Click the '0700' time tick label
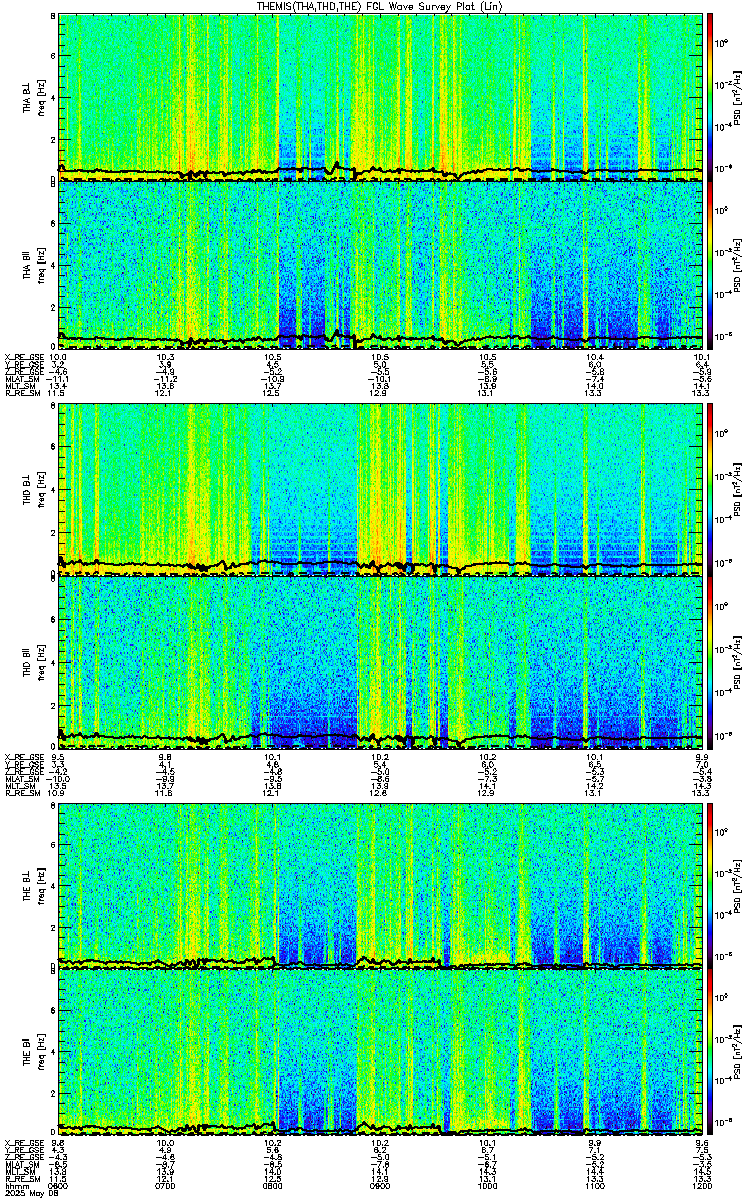750x1200 pixels. [165, 1187]
